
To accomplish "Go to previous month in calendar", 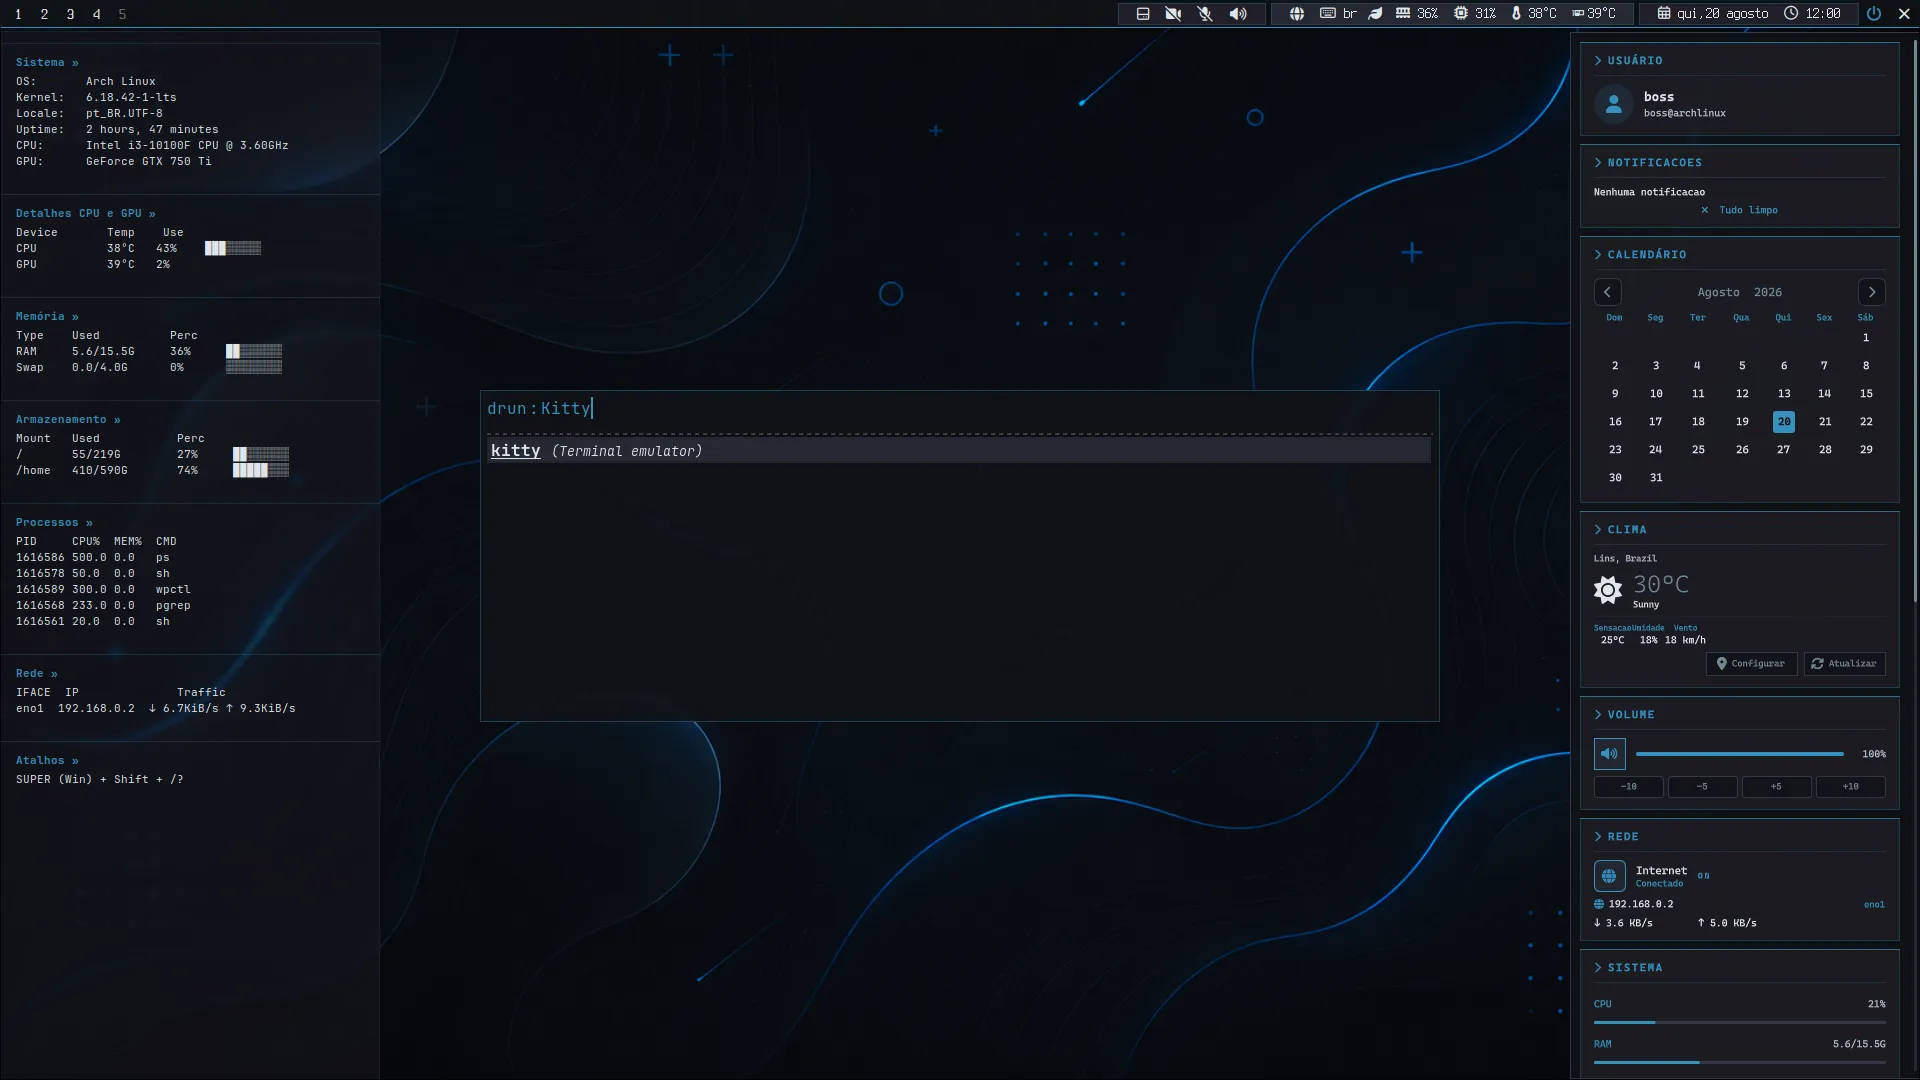I will click(x=1607, y=292).
